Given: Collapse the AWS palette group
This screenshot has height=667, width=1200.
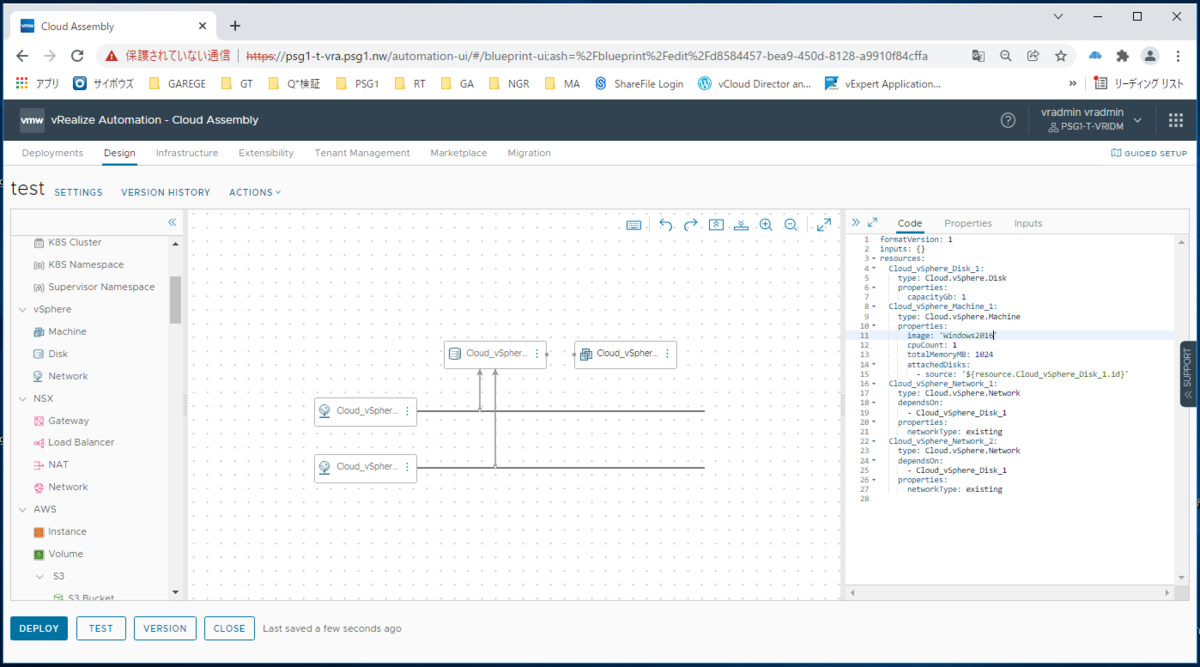Looking at the screenshot, I should coord(23,509).
